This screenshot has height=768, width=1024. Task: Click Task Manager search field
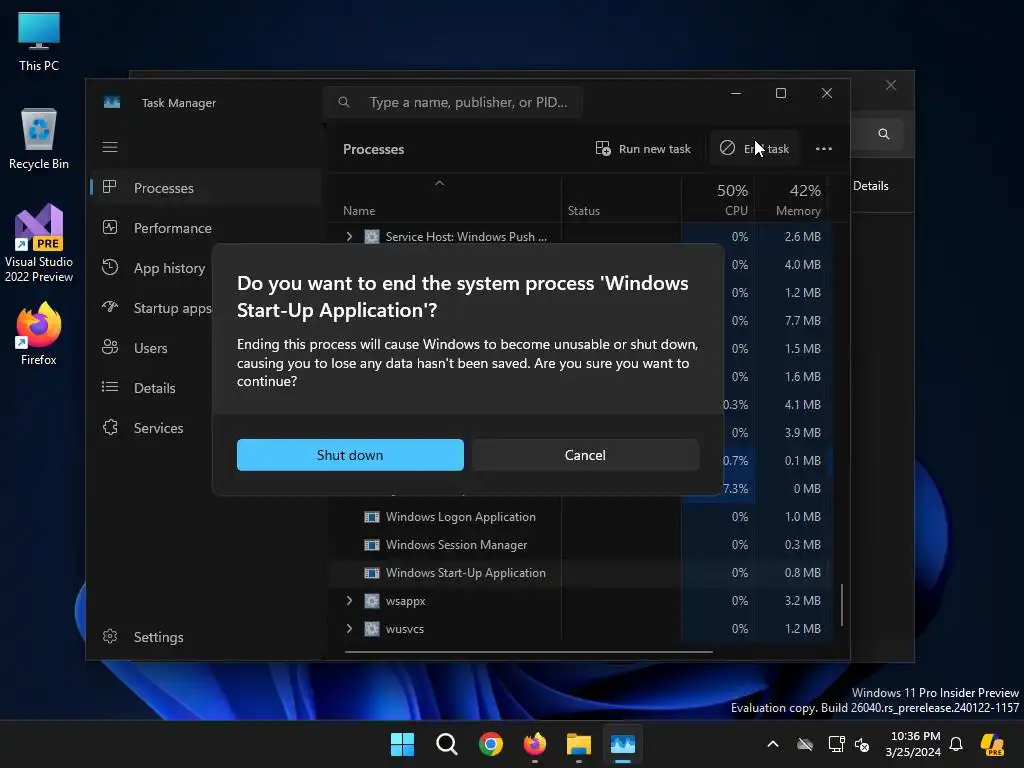[x=453, y=103]
